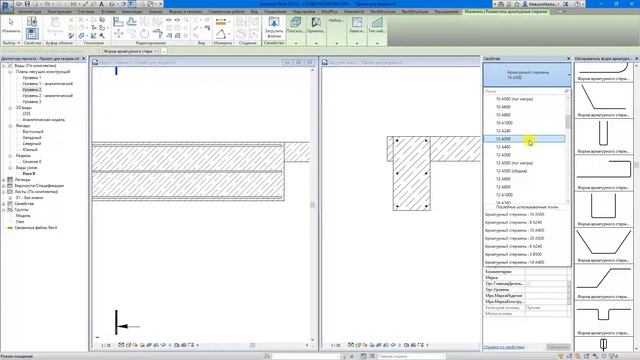Click the Марка property field
This screenshot has width=640, height=360.
coord(547,278)
